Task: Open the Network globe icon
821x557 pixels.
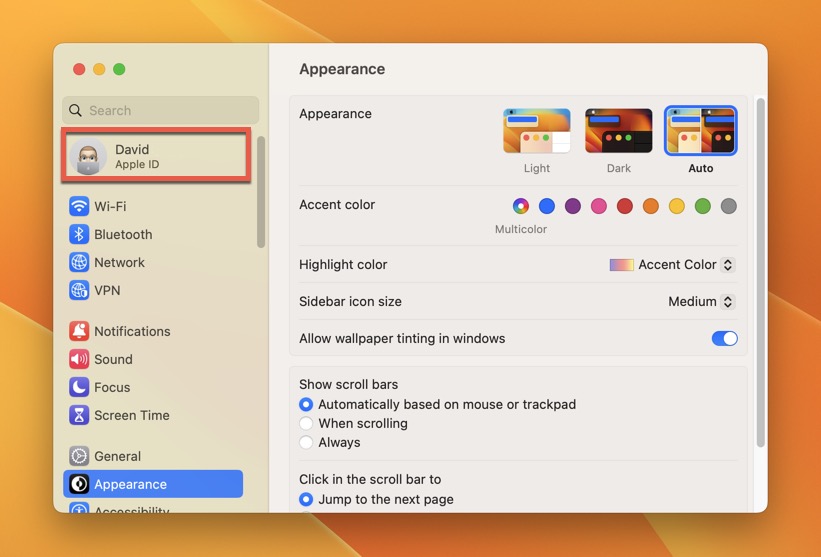Action: click(x=79, y=262)
